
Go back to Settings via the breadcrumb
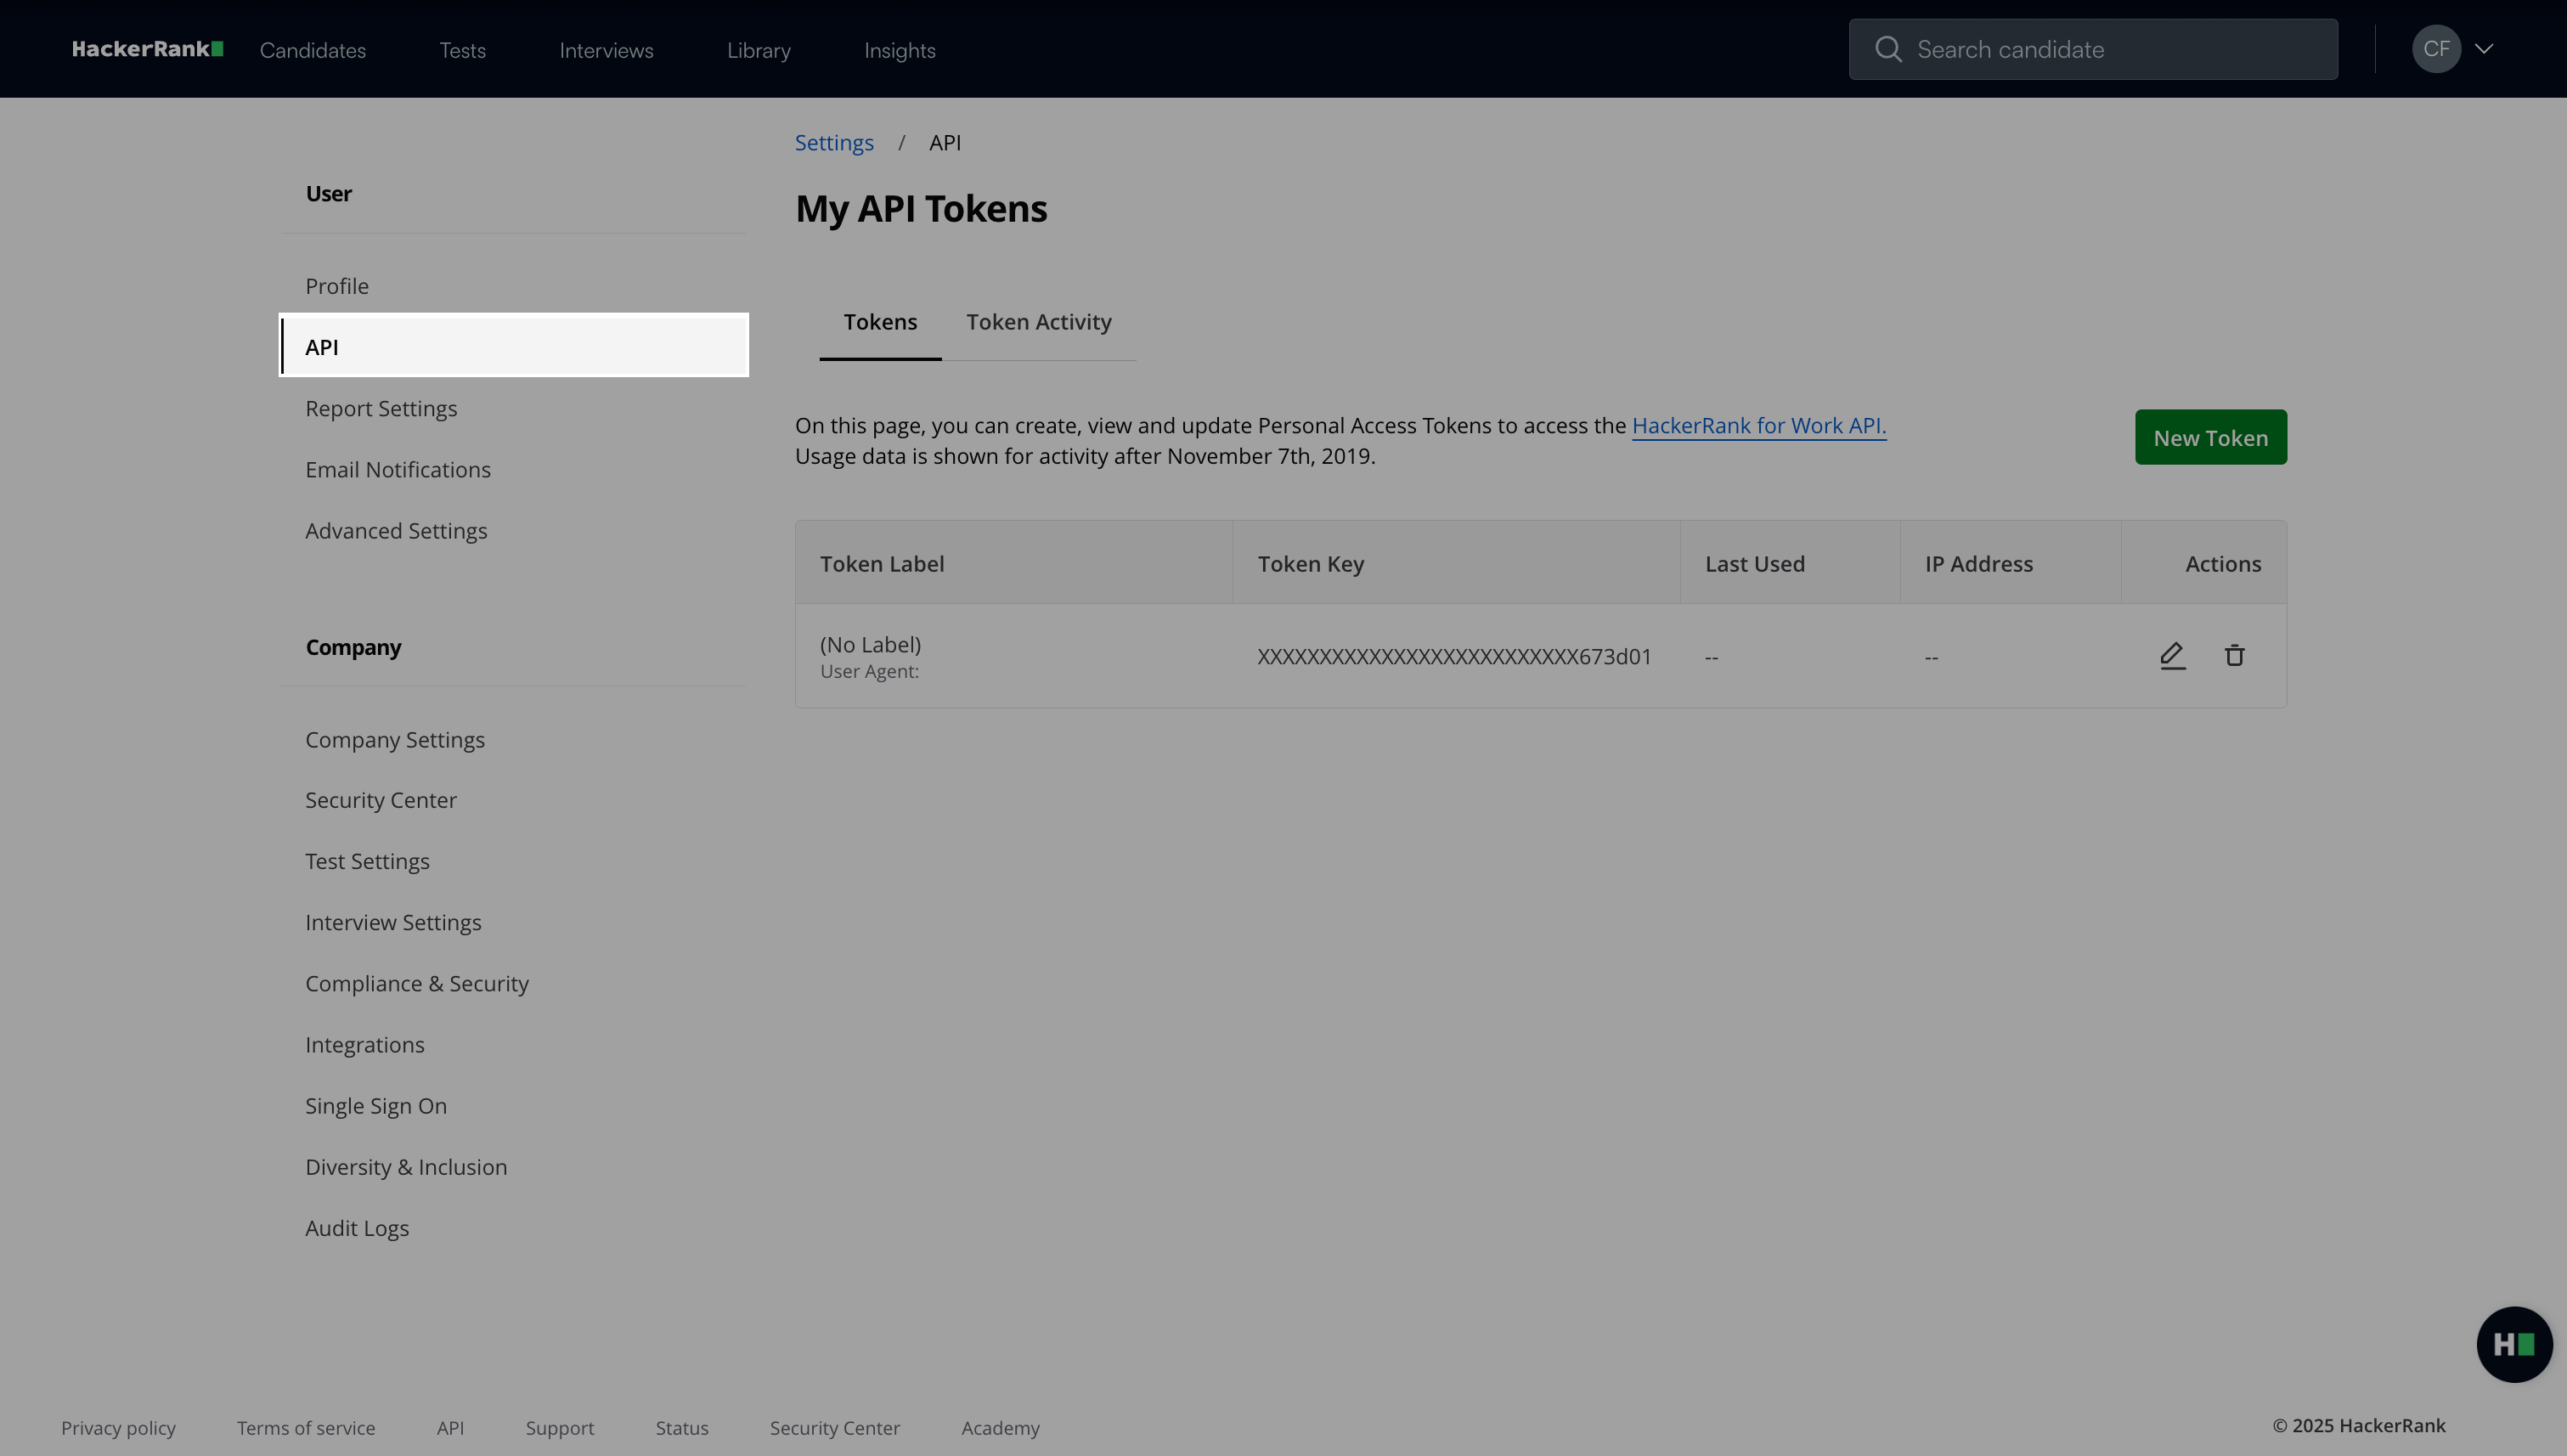coord(834,143)
